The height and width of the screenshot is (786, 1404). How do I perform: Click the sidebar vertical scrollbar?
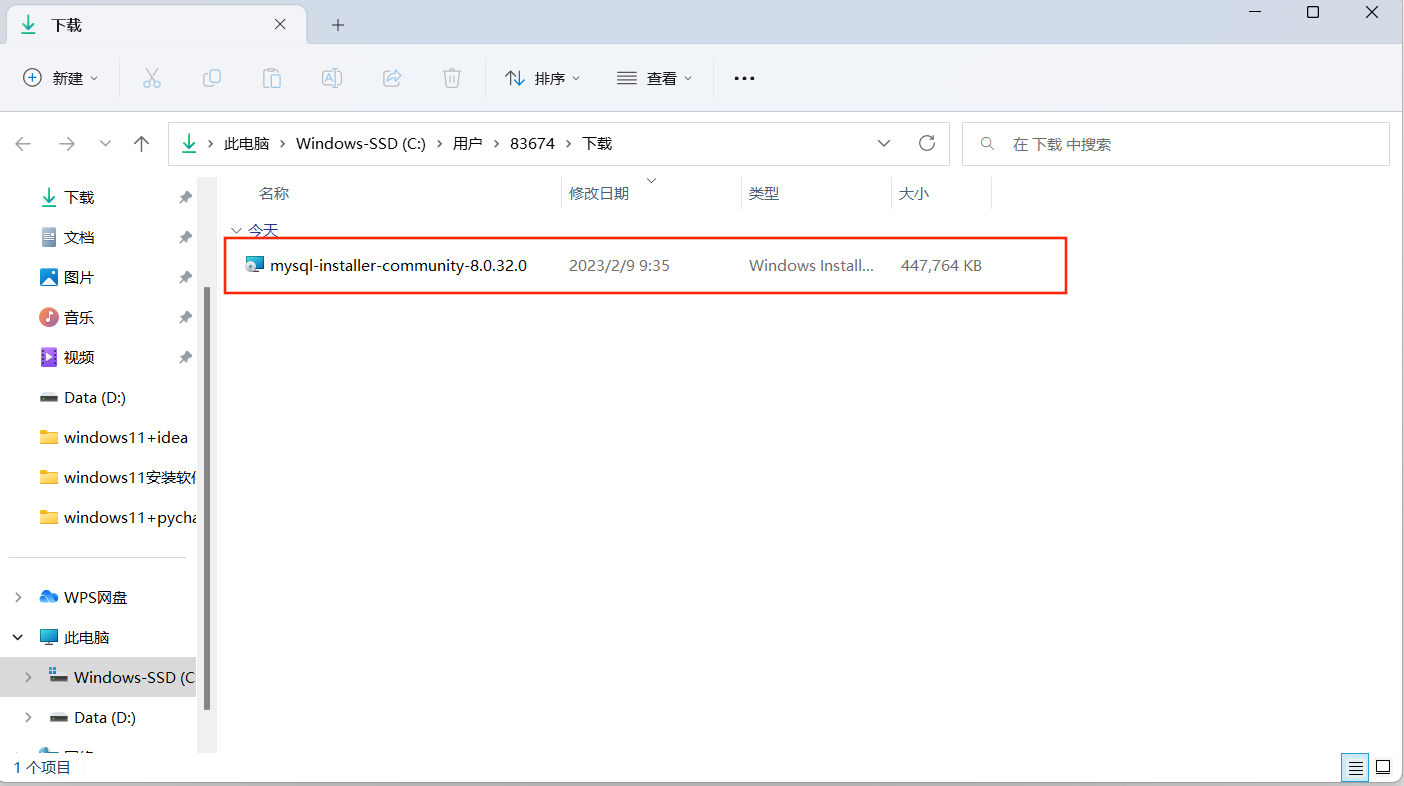[x=206, y=498]
